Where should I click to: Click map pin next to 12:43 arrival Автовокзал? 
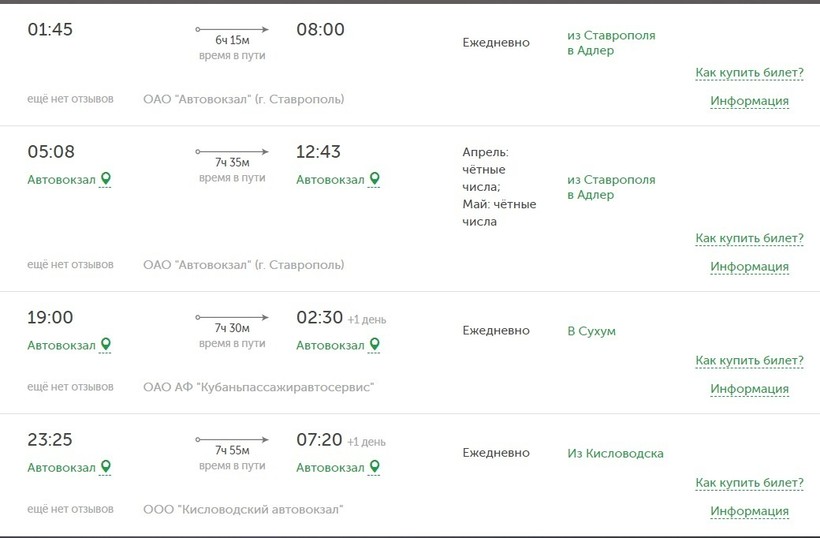pos(375,179)
